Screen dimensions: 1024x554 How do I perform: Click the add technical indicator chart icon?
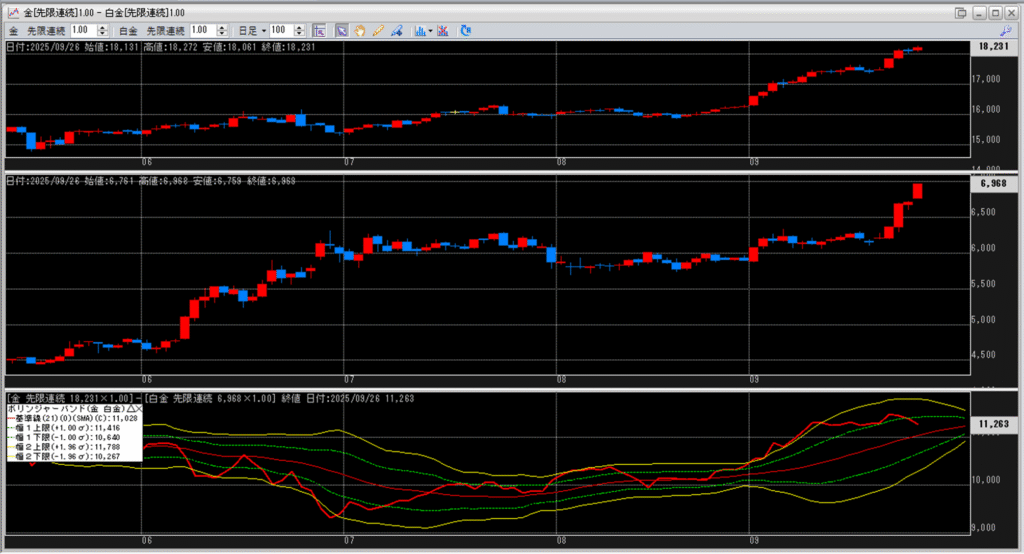[419, 31]
